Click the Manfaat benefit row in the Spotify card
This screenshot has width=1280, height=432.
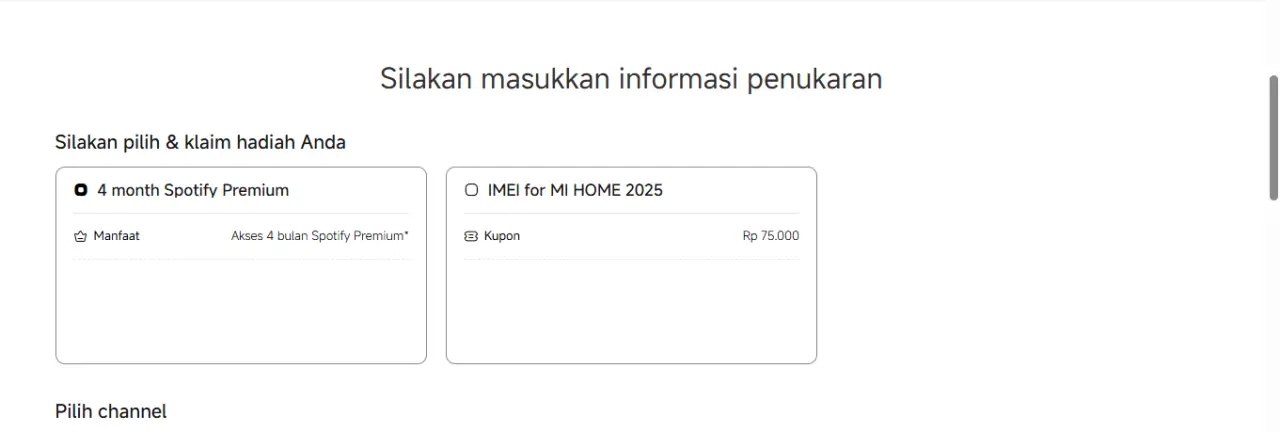tap(241, 237)
